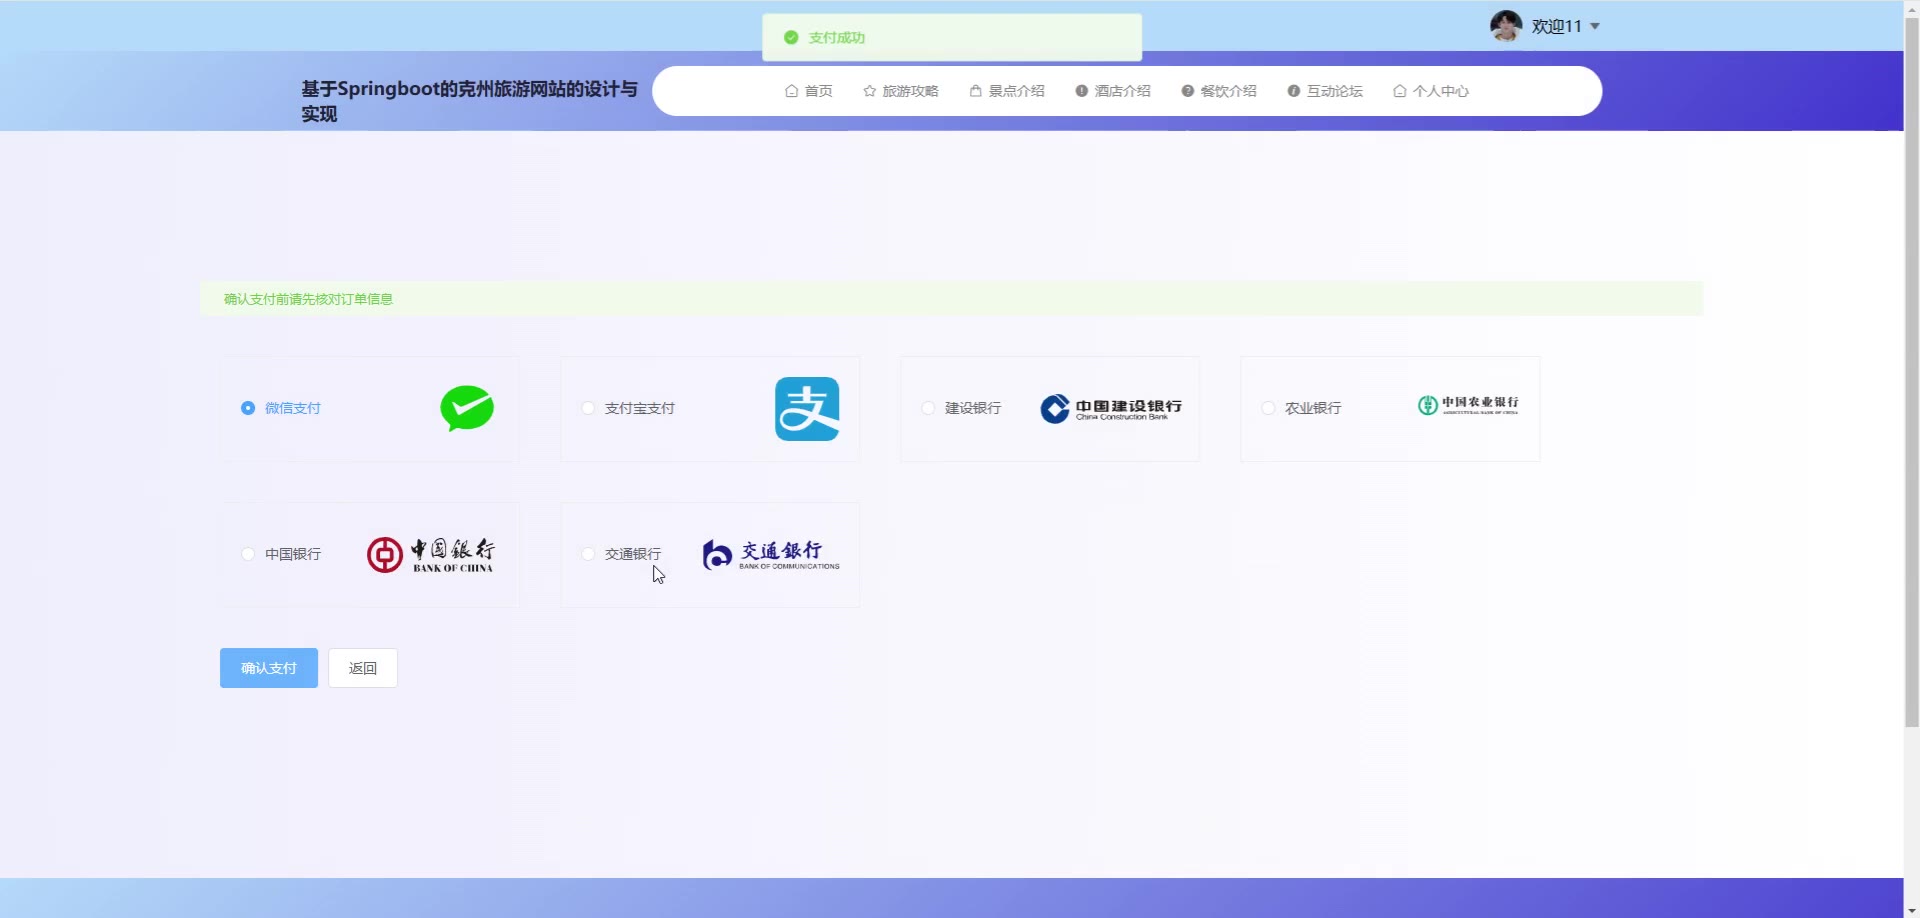
Task: Click the scrollbar down arrow
Action: coord(1912,911)
